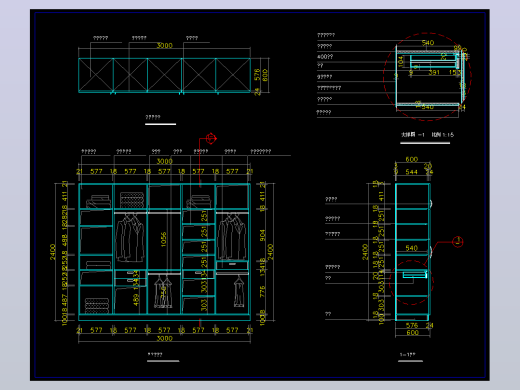This screenshot has height=390, width=520.
Task: Select the 904 dimension beside the wardrobe elevation
Action: (263, 235)
